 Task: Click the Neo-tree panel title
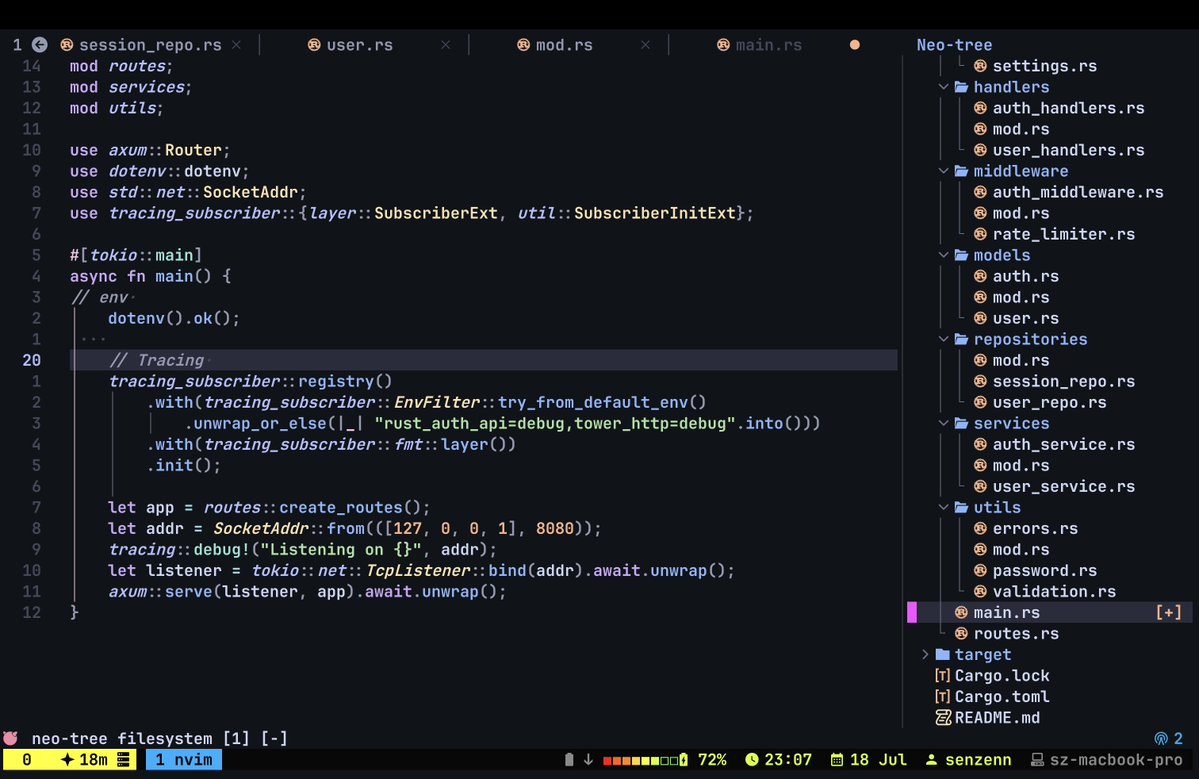954,45
